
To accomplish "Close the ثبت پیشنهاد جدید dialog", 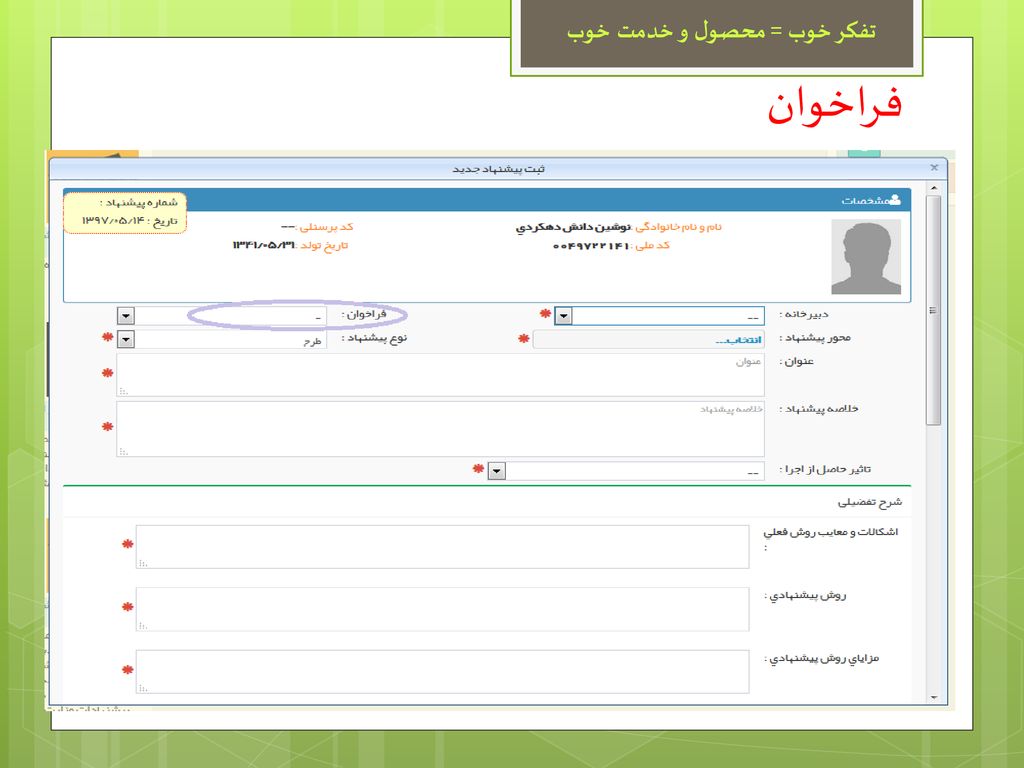I will click(934, 168).
